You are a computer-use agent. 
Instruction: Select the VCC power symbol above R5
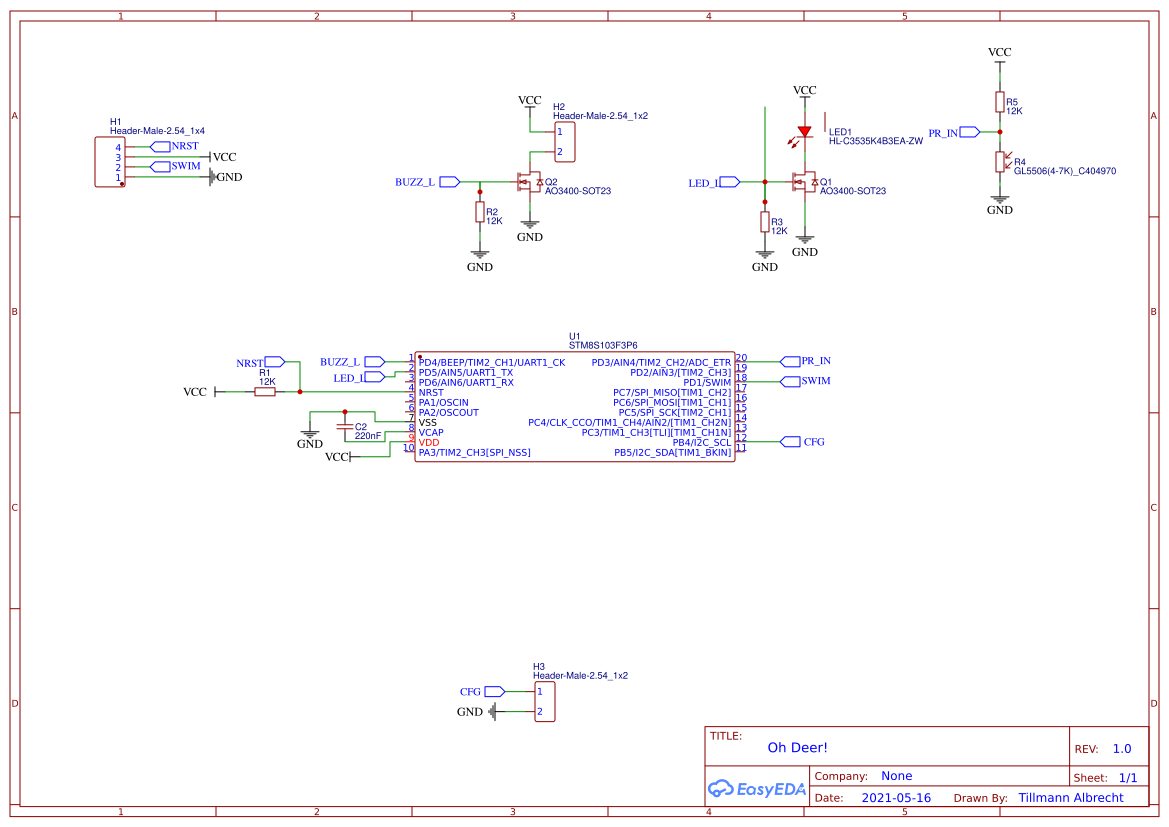1000,55
